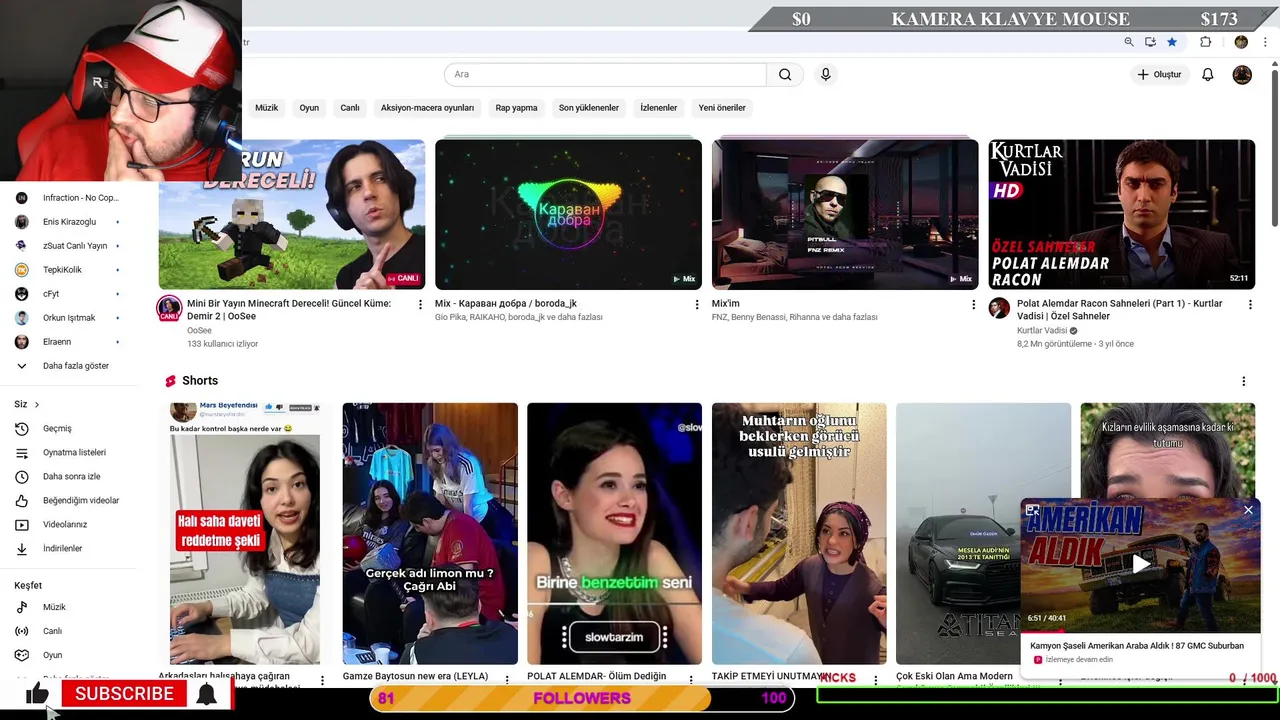1280x720 pixels.
Task: Open the Chrome three-dot menu
Action: (1266, 42)
